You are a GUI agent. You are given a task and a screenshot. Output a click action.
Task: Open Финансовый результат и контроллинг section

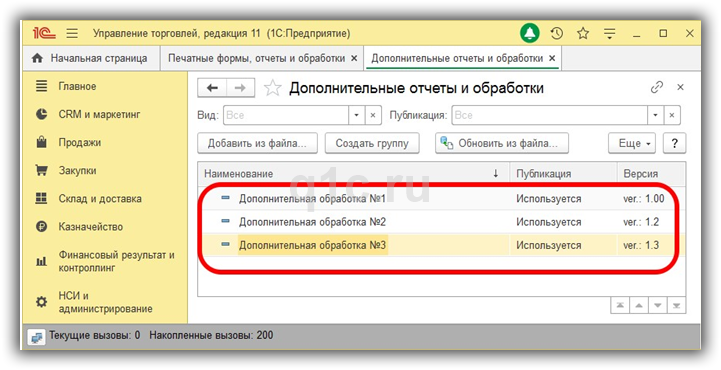[105, 262]
